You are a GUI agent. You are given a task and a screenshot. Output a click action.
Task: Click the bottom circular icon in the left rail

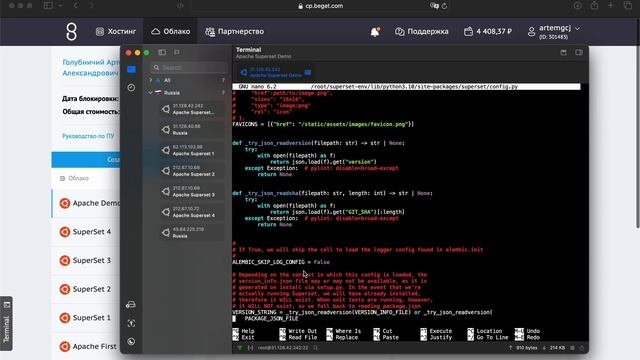click(131, 342)
